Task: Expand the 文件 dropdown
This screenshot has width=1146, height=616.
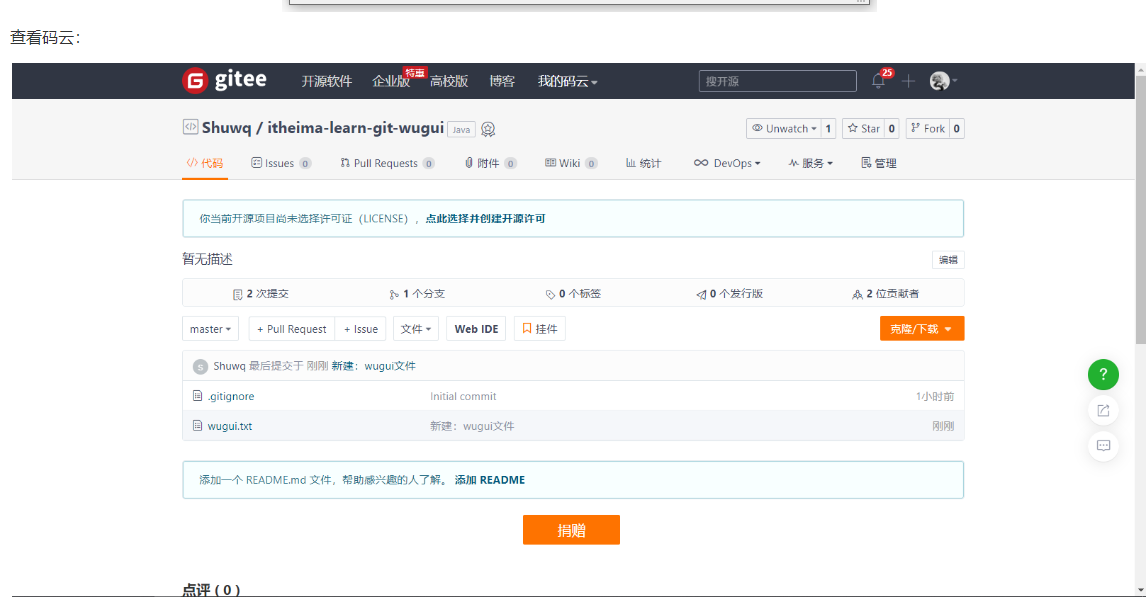Action: [416, 329]
